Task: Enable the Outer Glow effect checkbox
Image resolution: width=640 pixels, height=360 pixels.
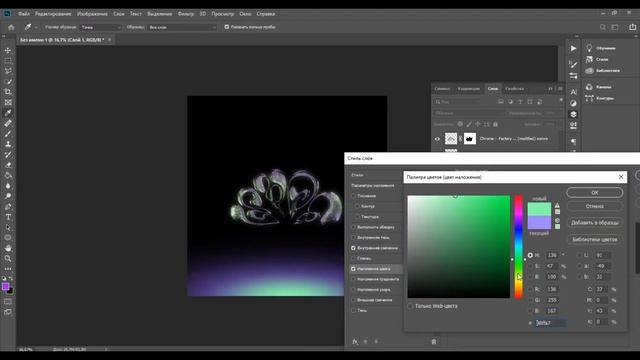Action: tap(353, 300)
